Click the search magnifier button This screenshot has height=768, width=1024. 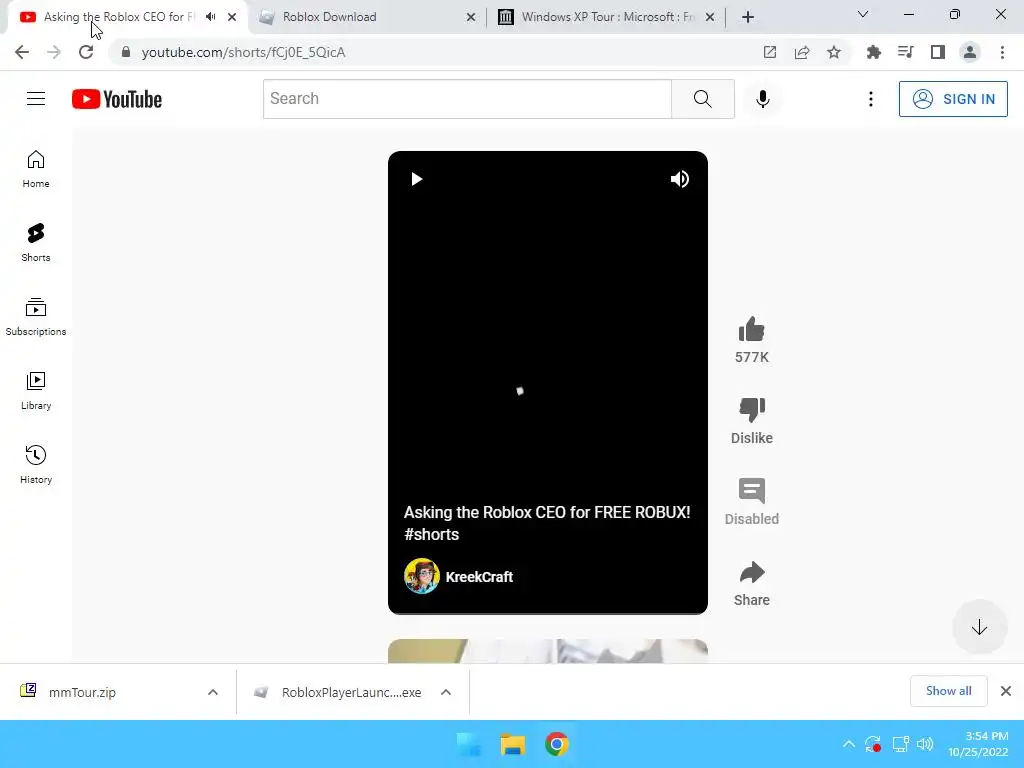pos(703,99)
